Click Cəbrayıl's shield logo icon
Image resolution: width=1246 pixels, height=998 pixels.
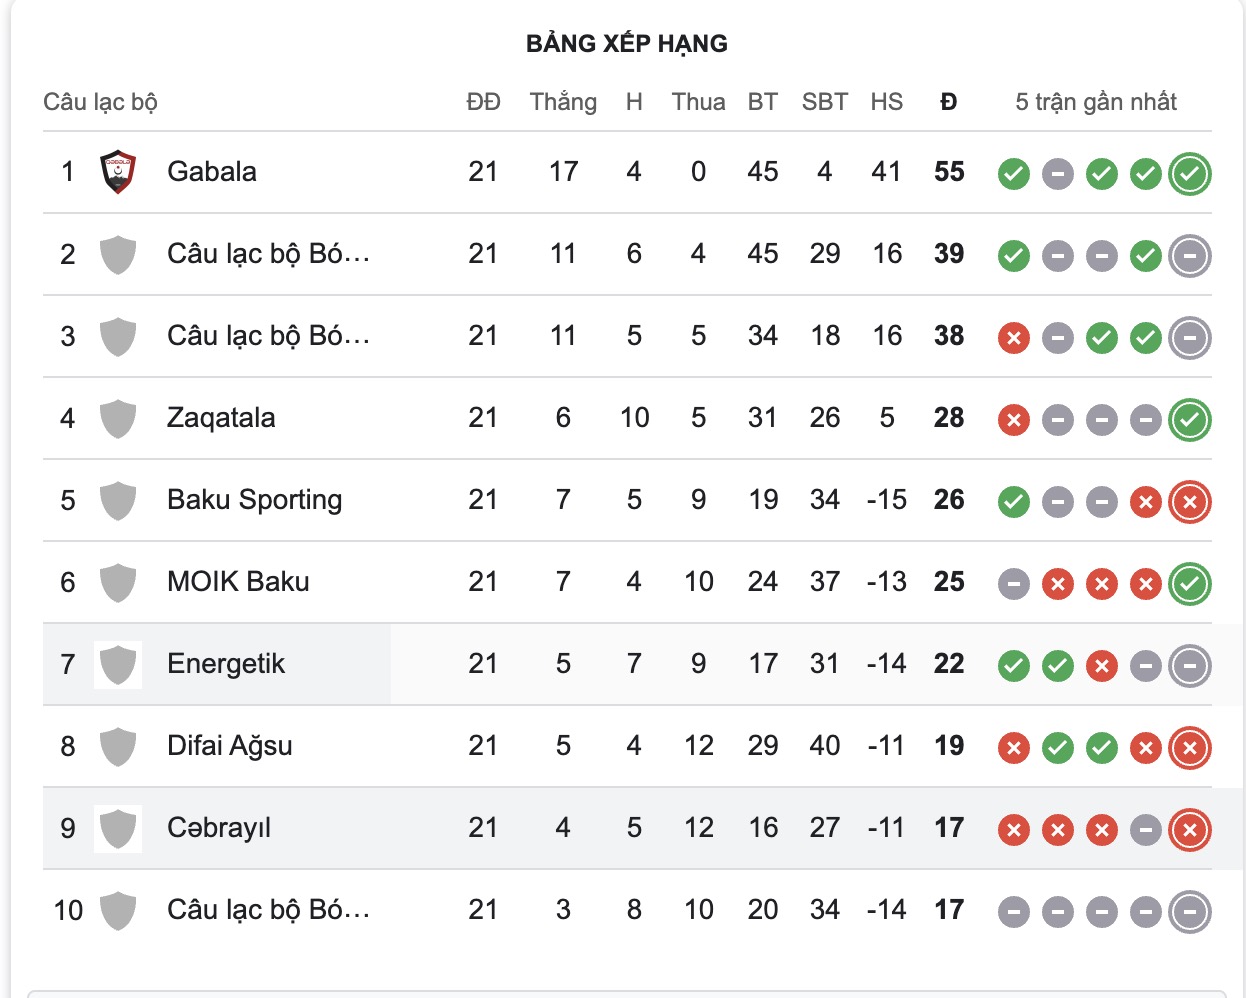click(118, 829)
